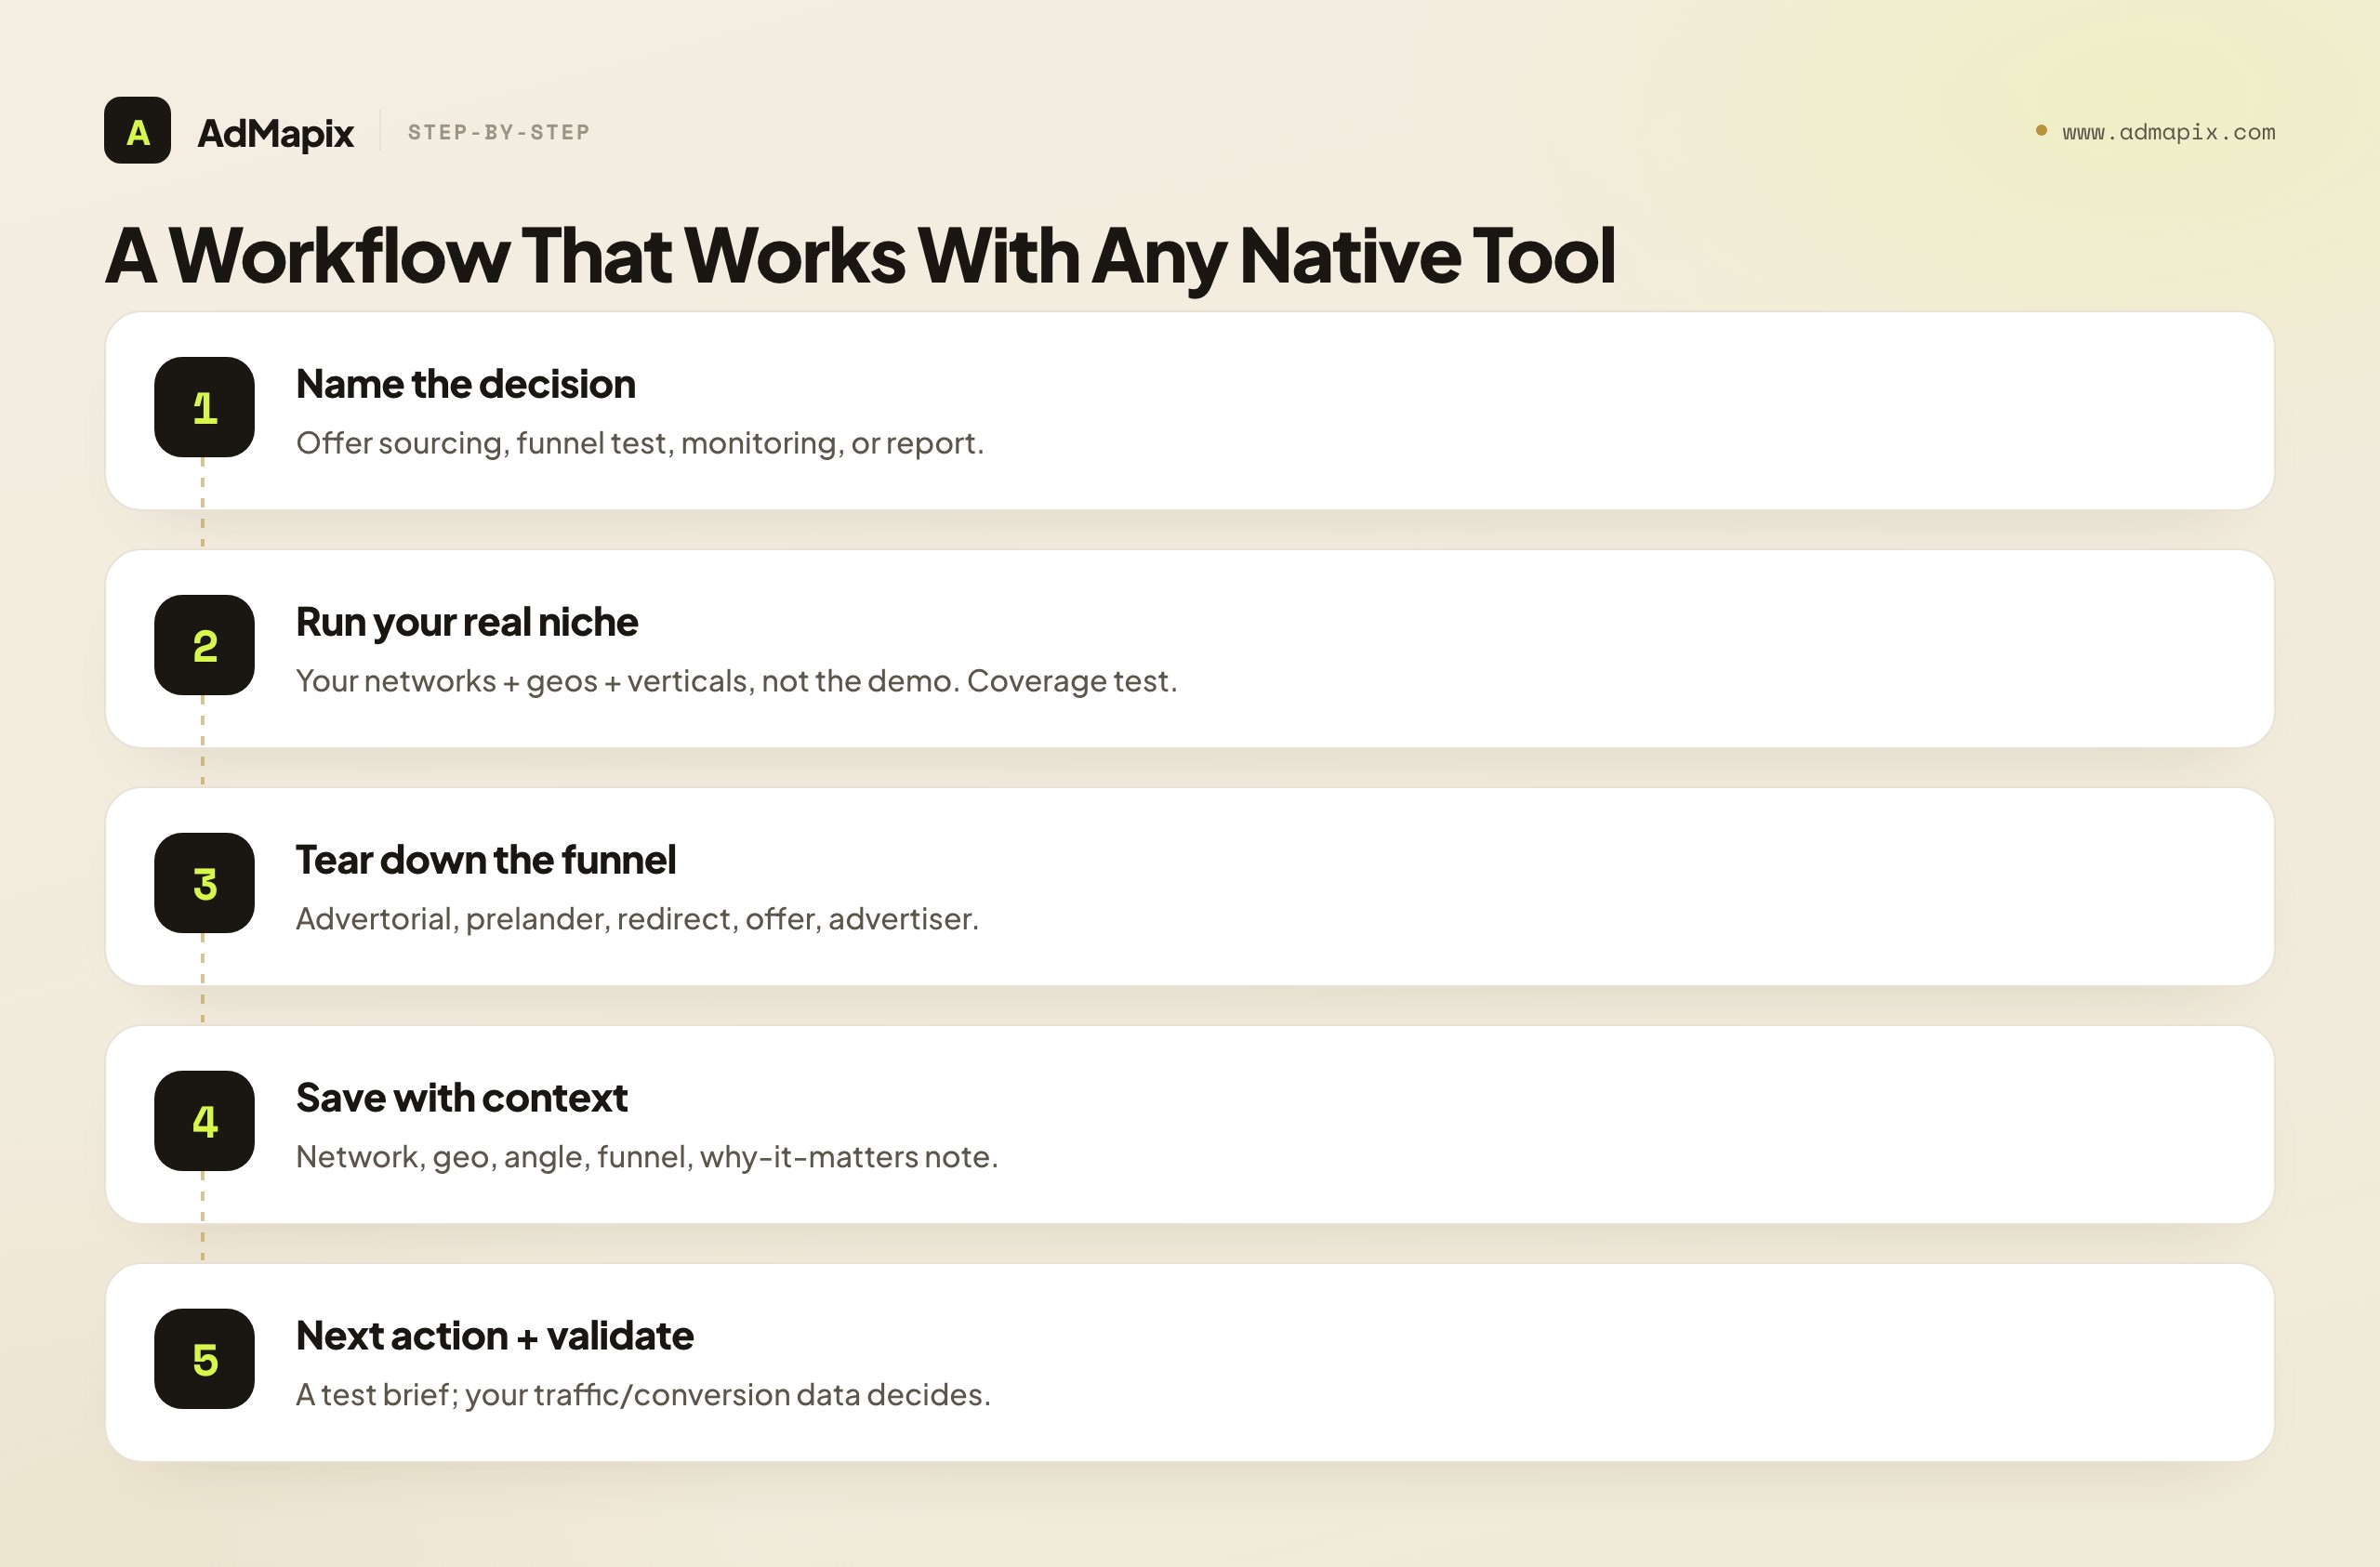
Task: Click the AdMapix logo icon
Action: pos(137,130)
